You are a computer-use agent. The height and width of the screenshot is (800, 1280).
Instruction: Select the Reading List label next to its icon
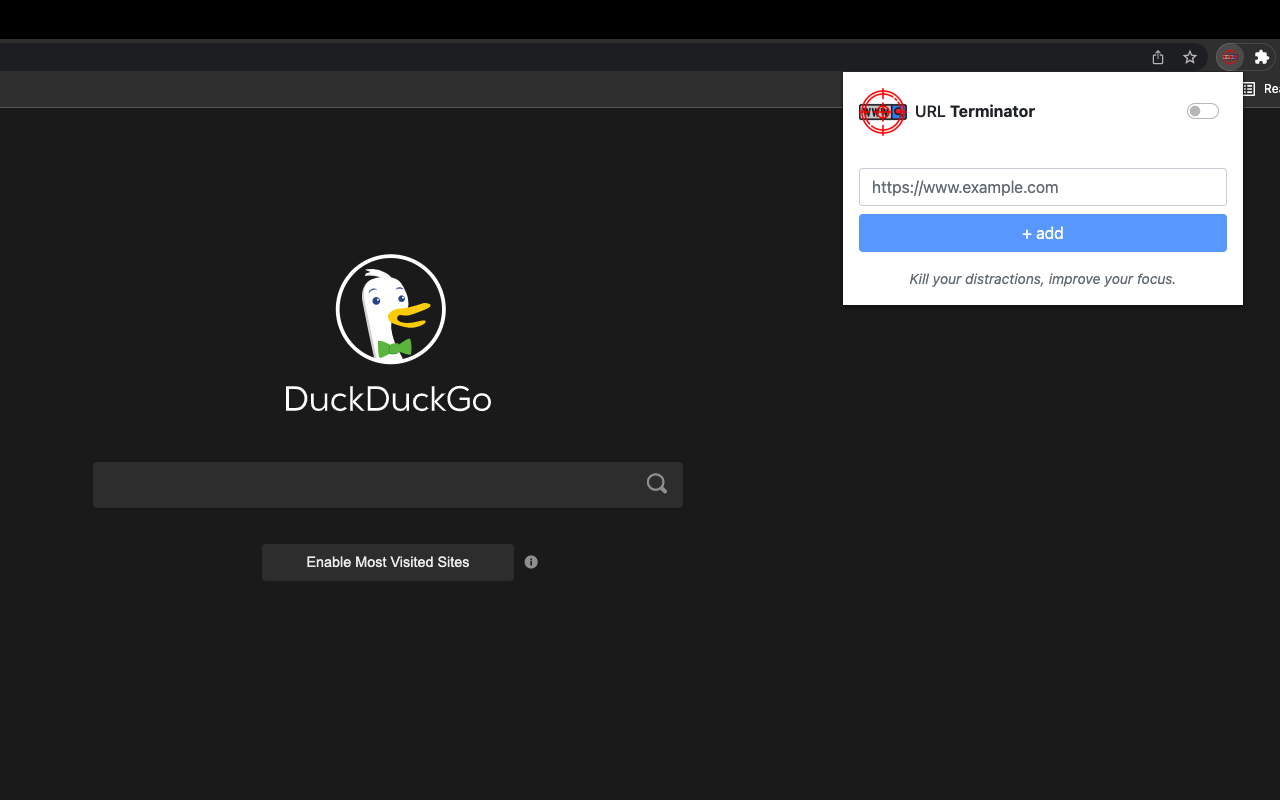tap(1270, 88)
